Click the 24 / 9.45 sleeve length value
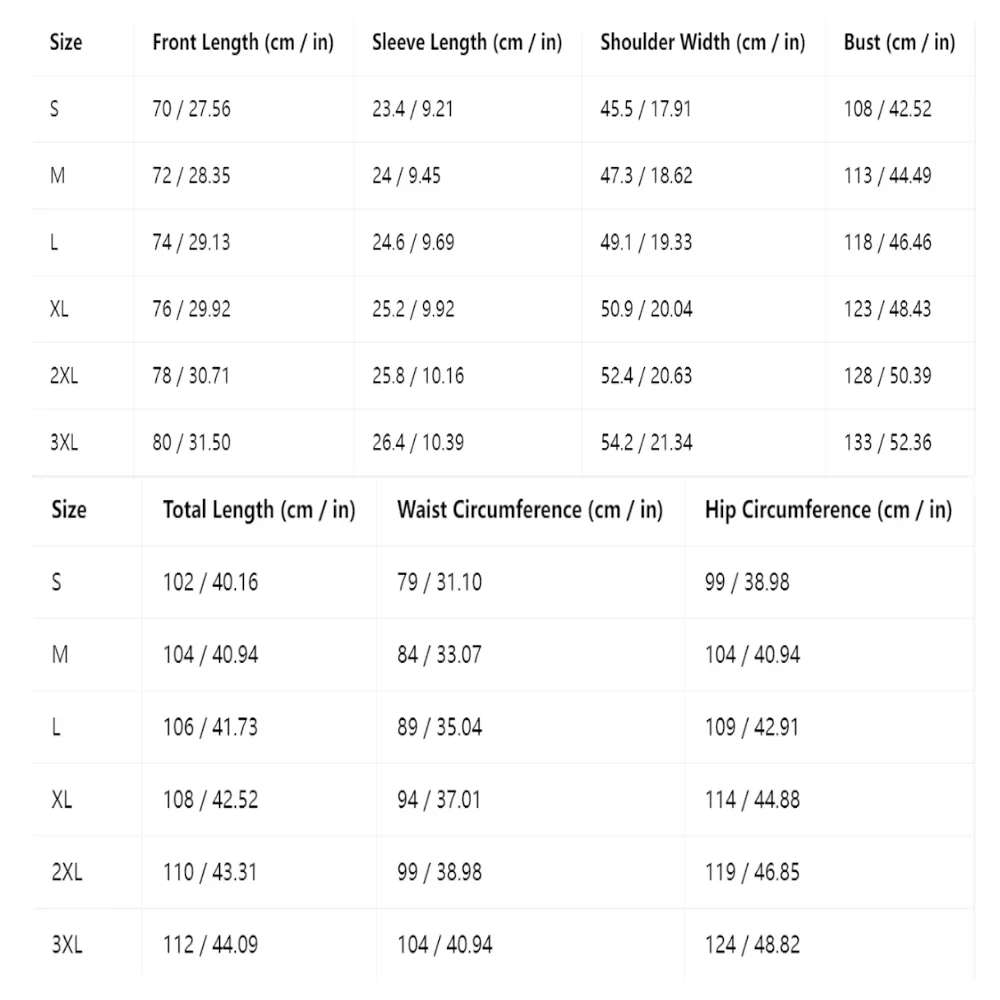This screenshot has height=1000, width=1000. [406, 176]
